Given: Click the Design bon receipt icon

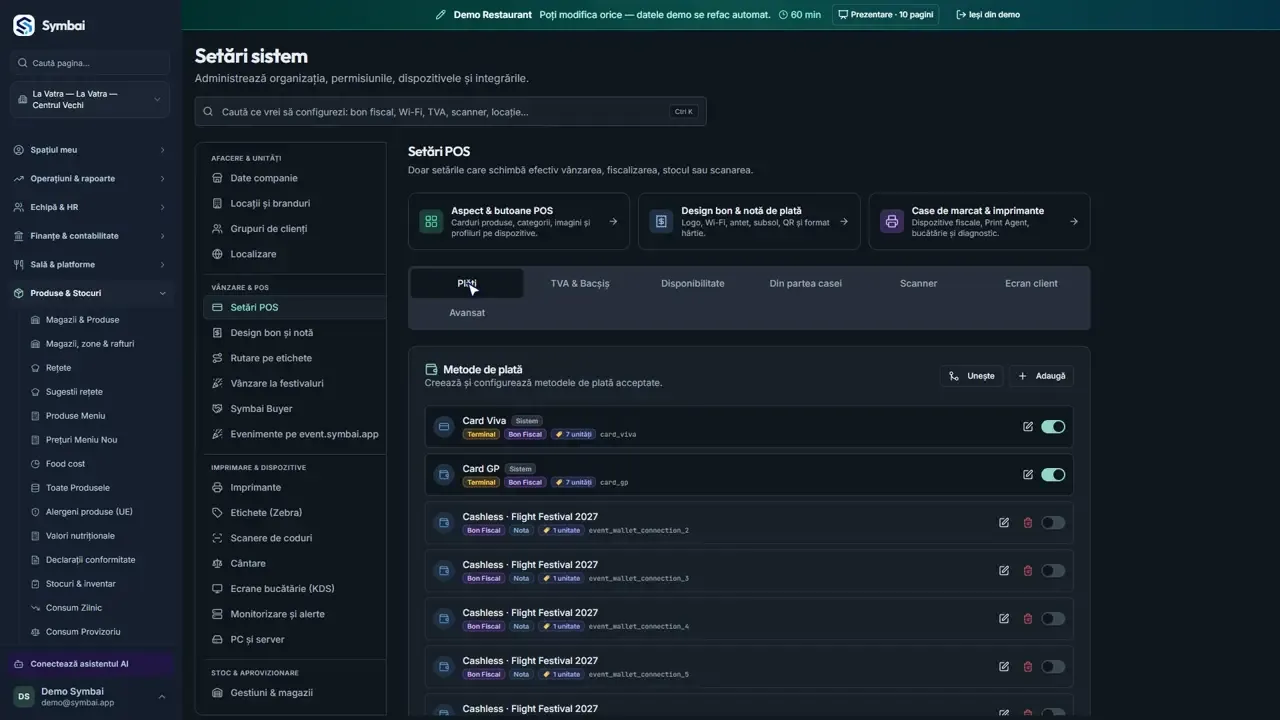Looking at the screenshot, I should coord(661,222).
